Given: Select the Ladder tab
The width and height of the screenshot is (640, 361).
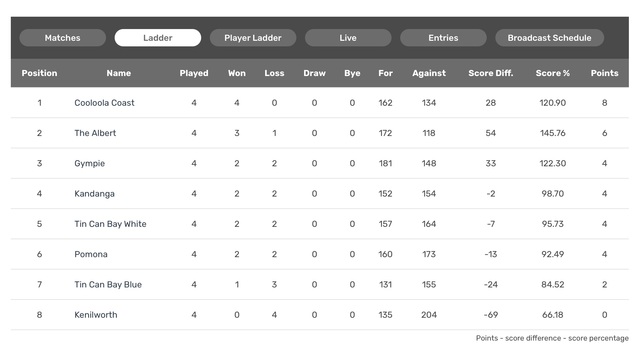Looking at the screenshot, I should (x=158, y=38).
